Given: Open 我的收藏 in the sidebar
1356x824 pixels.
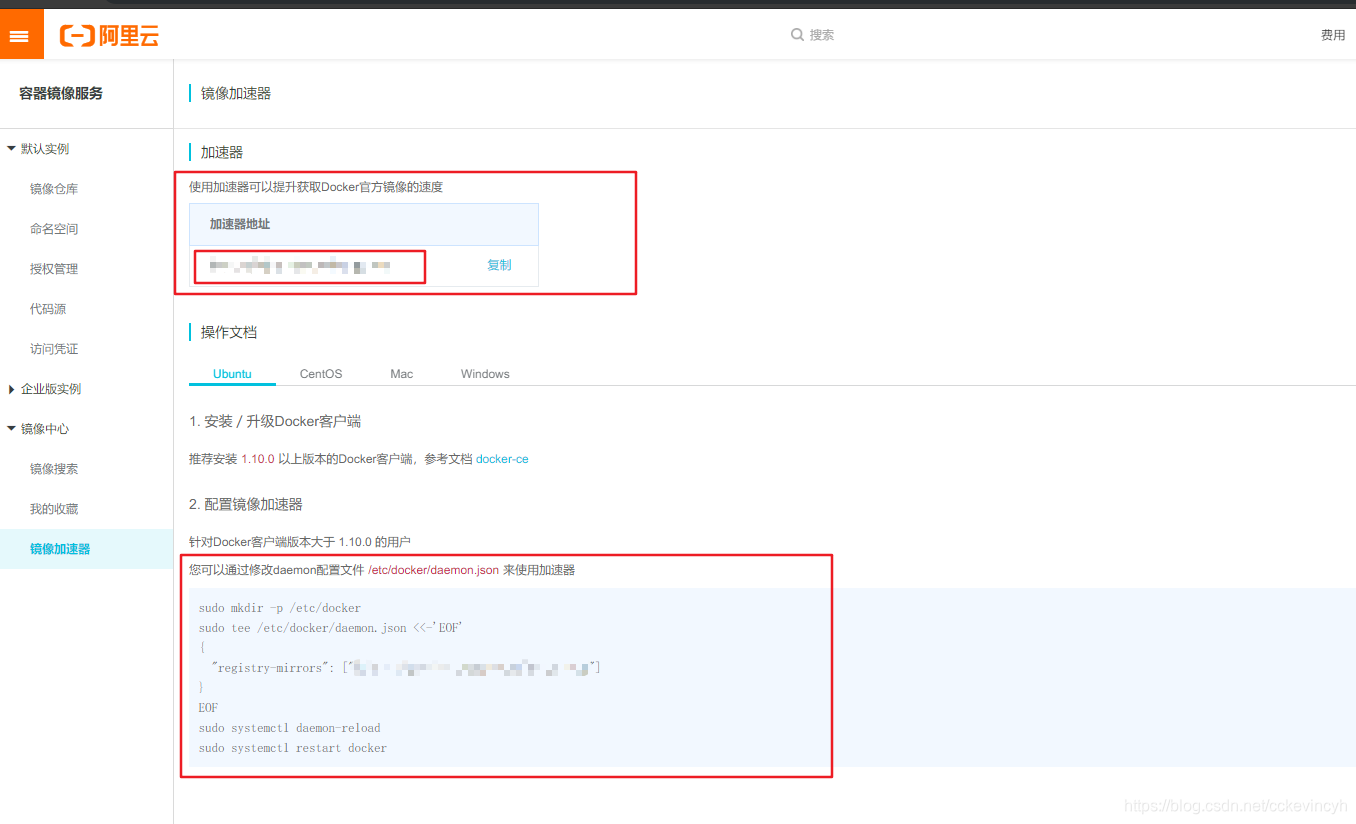Looking at the screenshot, I should [x=54, y=509].
